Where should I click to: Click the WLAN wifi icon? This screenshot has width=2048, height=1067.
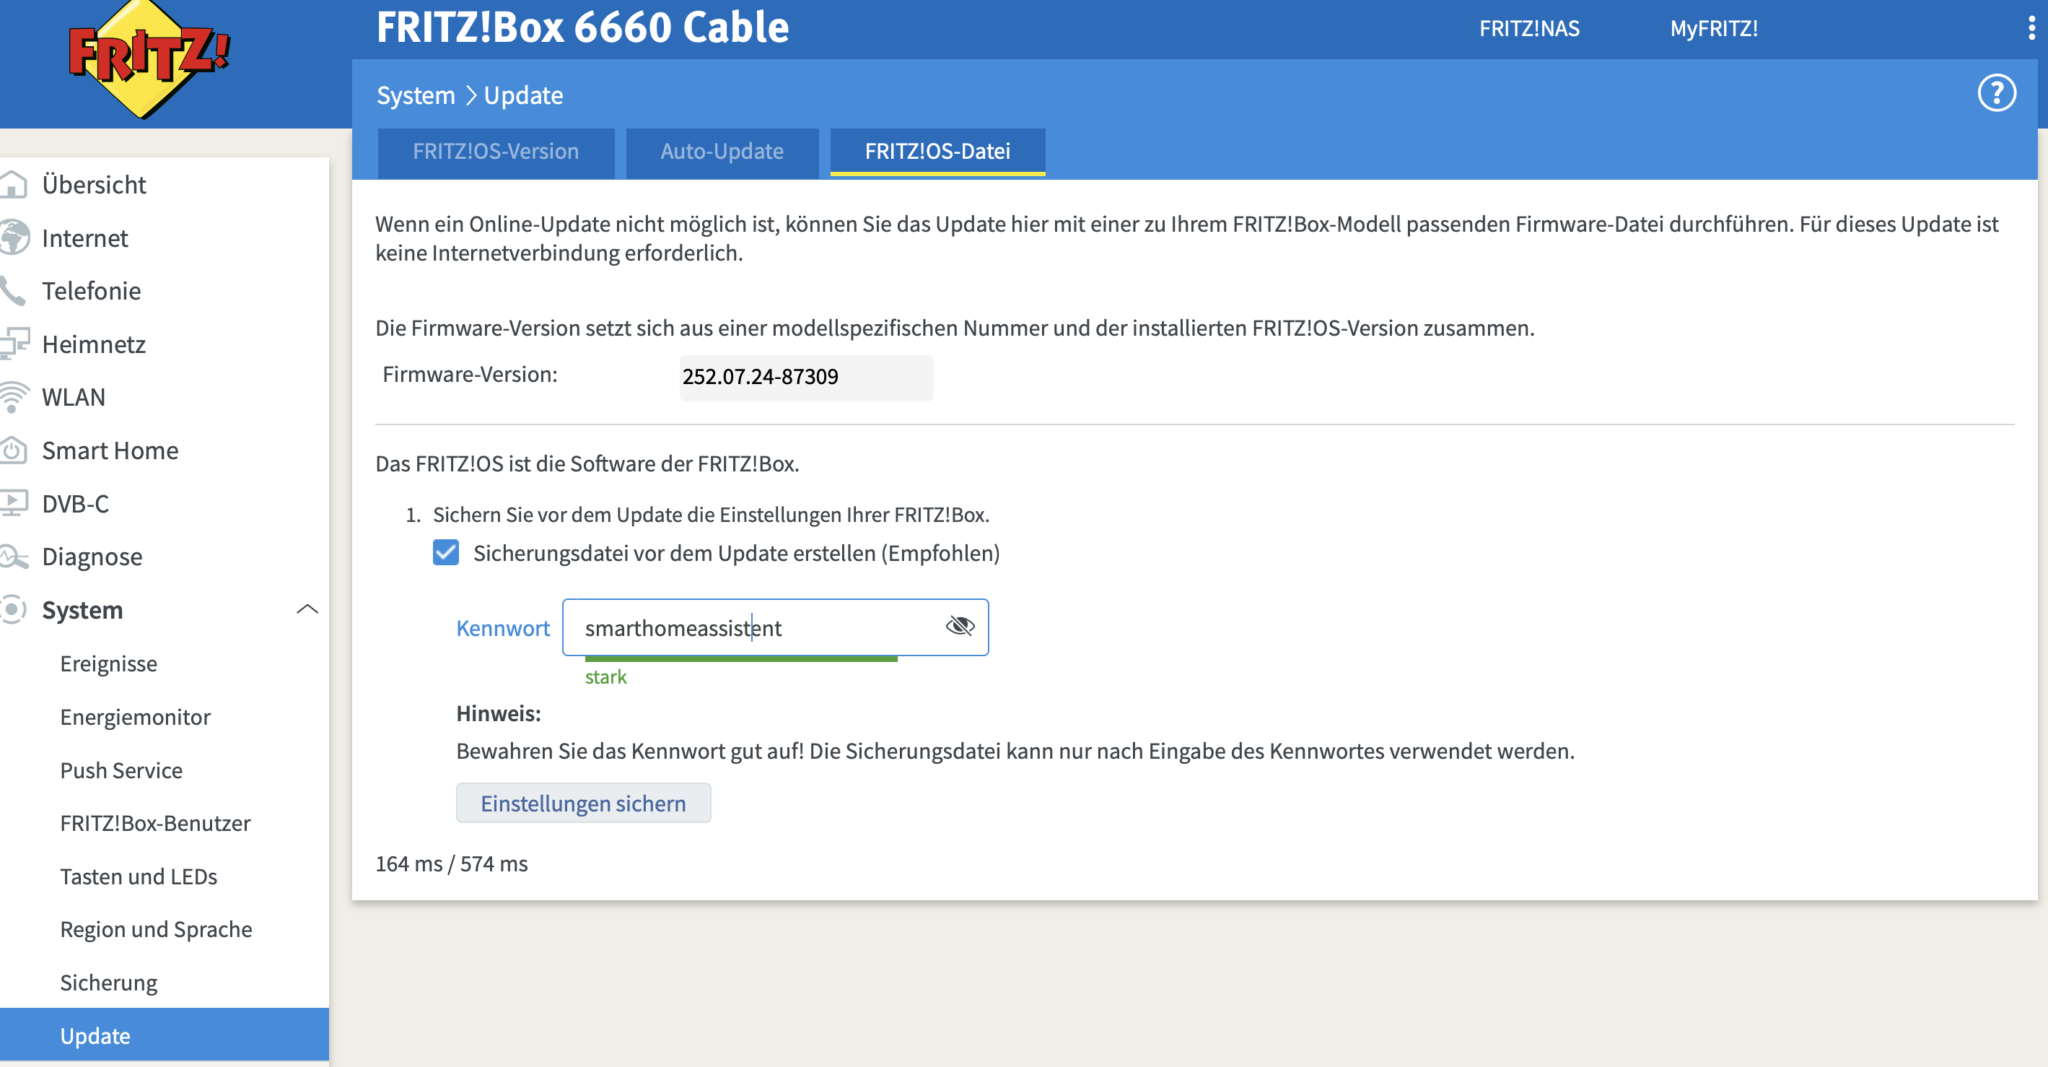[14, 397]
